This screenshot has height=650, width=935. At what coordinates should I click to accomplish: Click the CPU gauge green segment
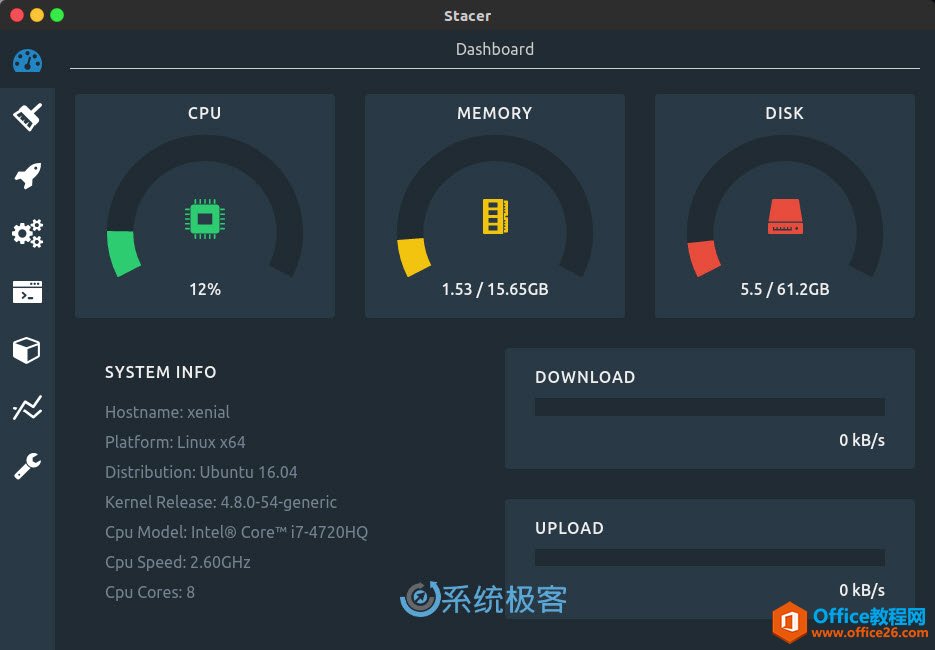point(123,253)
